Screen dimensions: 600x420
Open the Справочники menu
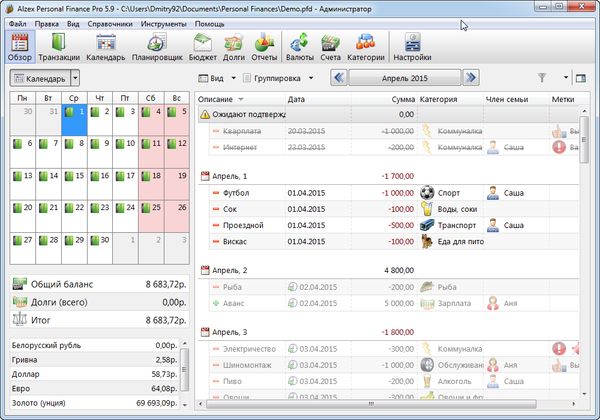(110, 24)
